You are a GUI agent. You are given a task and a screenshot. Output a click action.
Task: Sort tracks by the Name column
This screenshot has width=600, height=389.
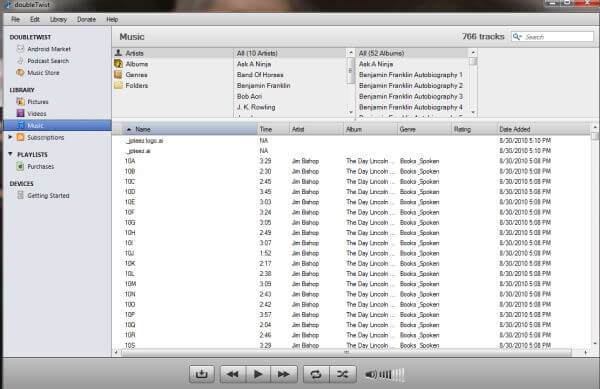point(190,129)
